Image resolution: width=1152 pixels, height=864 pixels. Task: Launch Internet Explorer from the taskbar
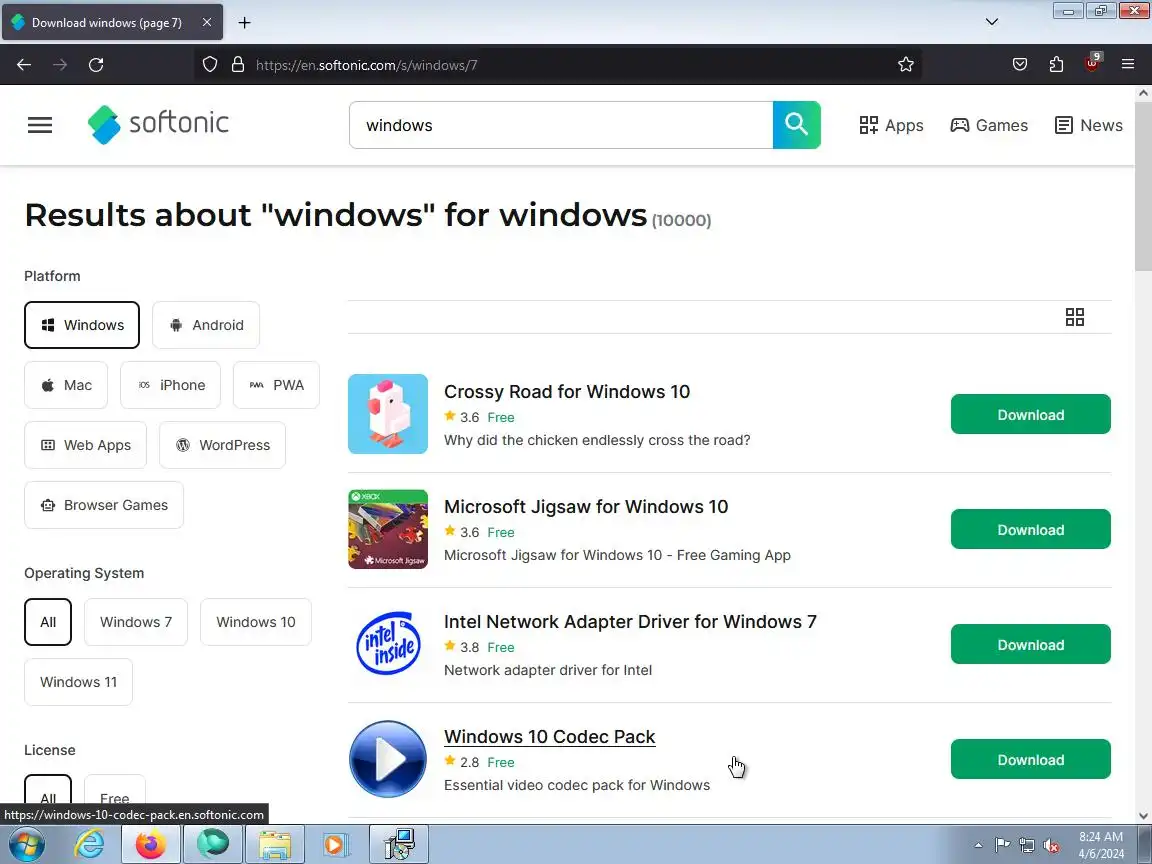90,845
